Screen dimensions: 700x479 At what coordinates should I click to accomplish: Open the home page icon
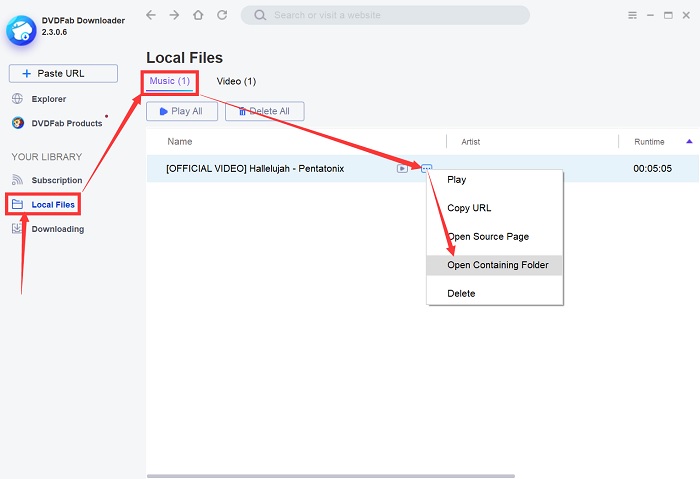pos(198,15)
